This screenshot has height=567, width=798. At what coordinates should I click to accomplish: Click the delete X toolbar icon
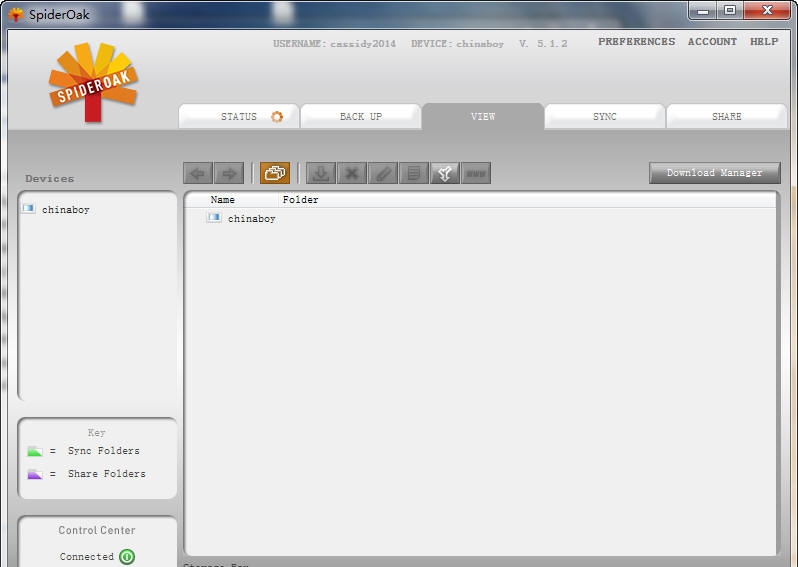pos(352,174)
